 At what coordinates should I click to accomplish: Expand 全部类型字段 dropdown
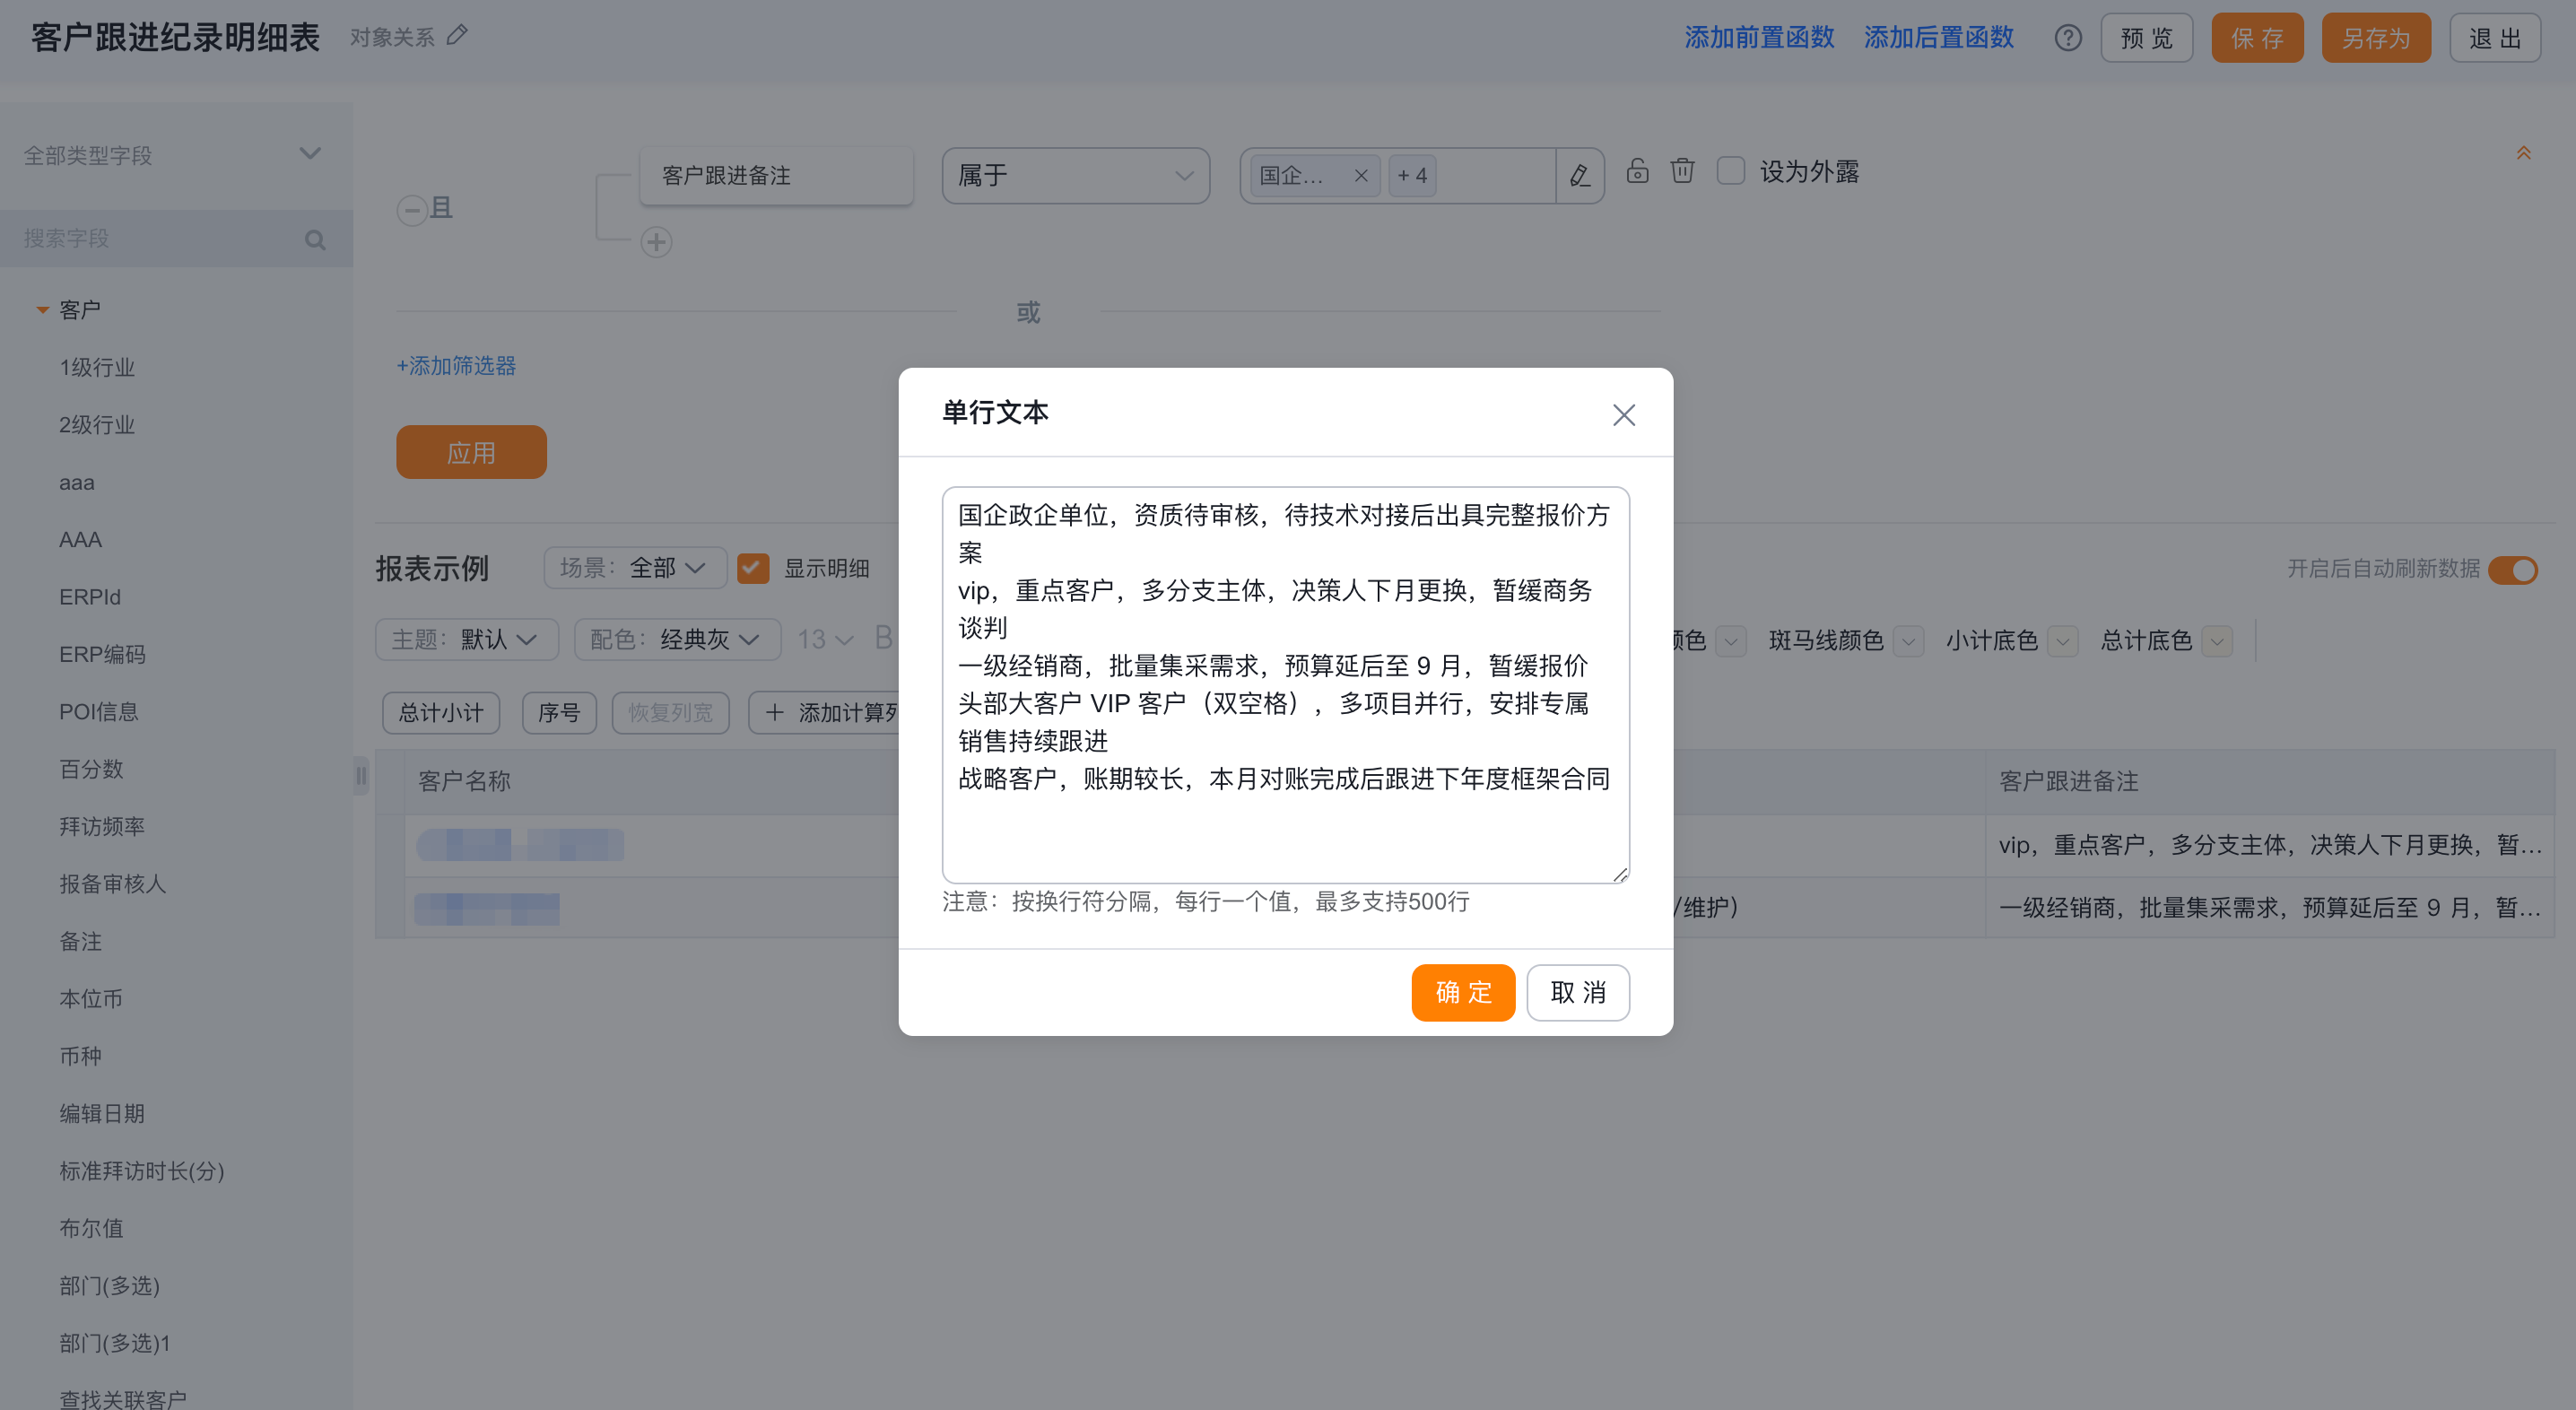176,155
